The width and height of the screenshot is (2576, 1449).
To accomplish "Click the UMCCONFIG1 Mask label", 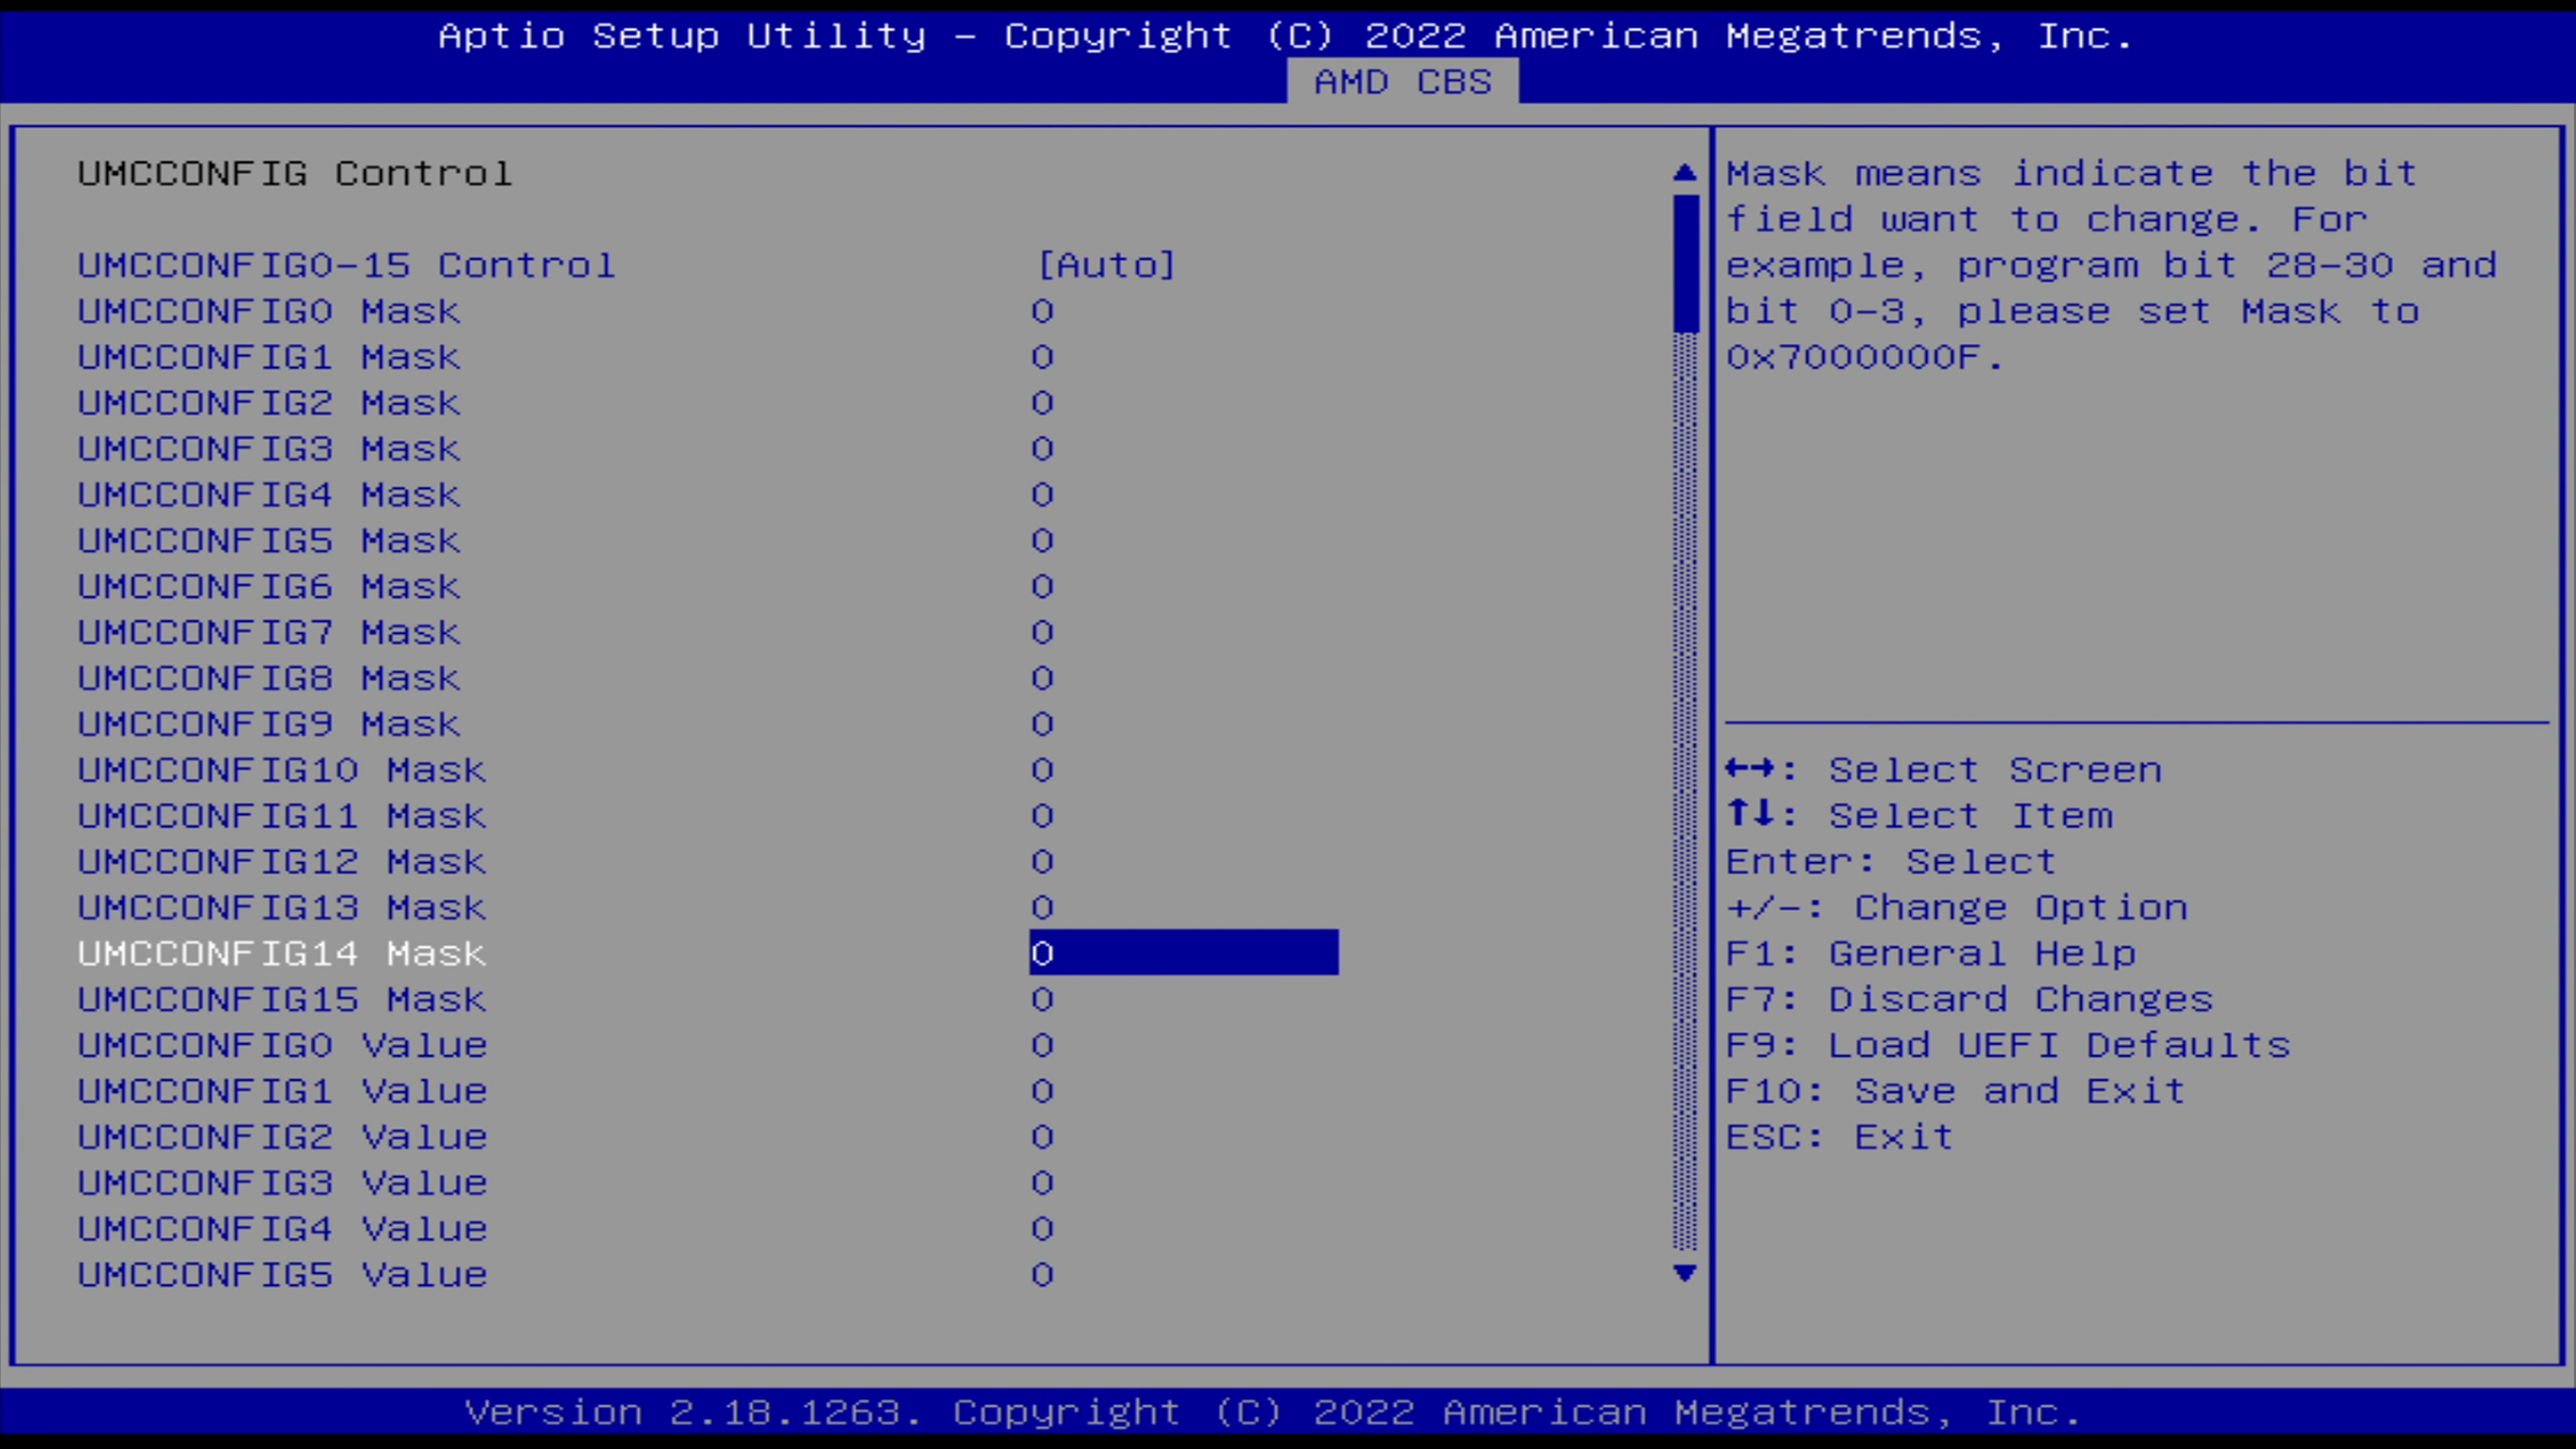I will tap(269, 357).
